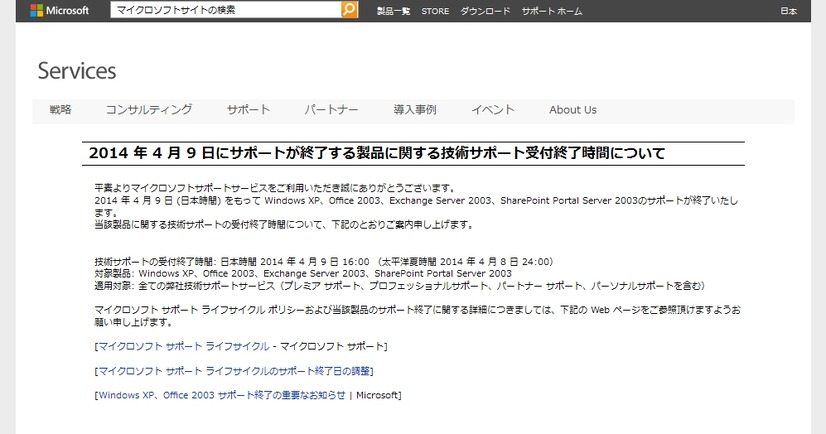Image resolution: width=826 pixels, height=434 pixels.
Task: Focus the マイクロソフトサイトの検索 search field
Action: coord(225,9)
